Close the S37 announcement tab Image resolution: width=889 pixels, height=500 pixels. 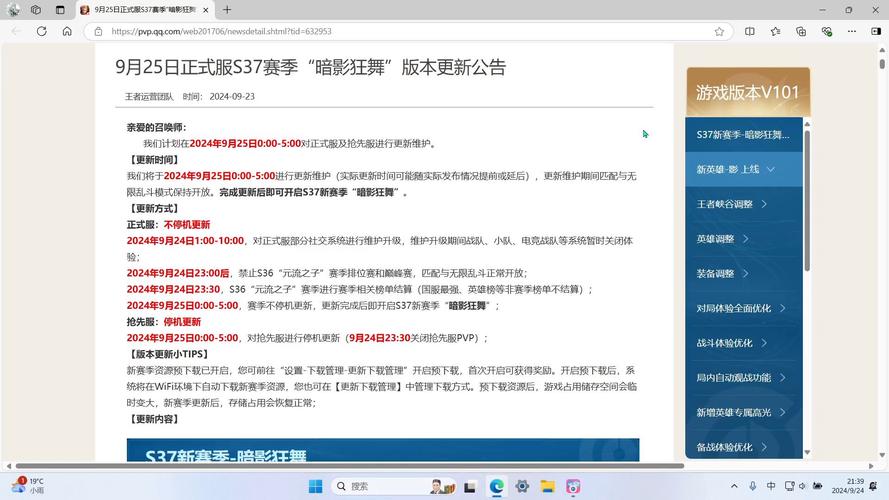[205, 10]
